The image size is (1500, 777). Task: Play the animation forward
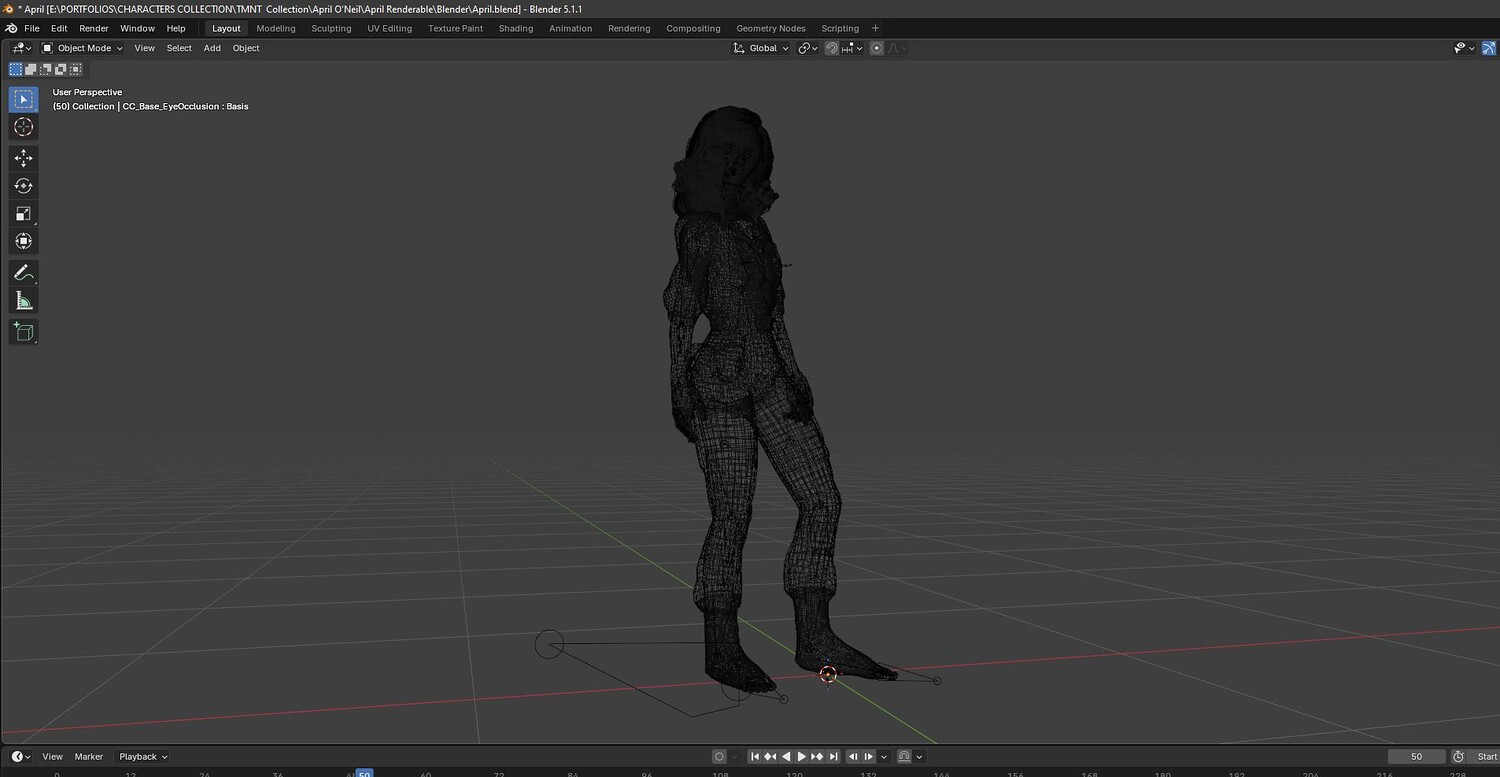pos(801,757)
